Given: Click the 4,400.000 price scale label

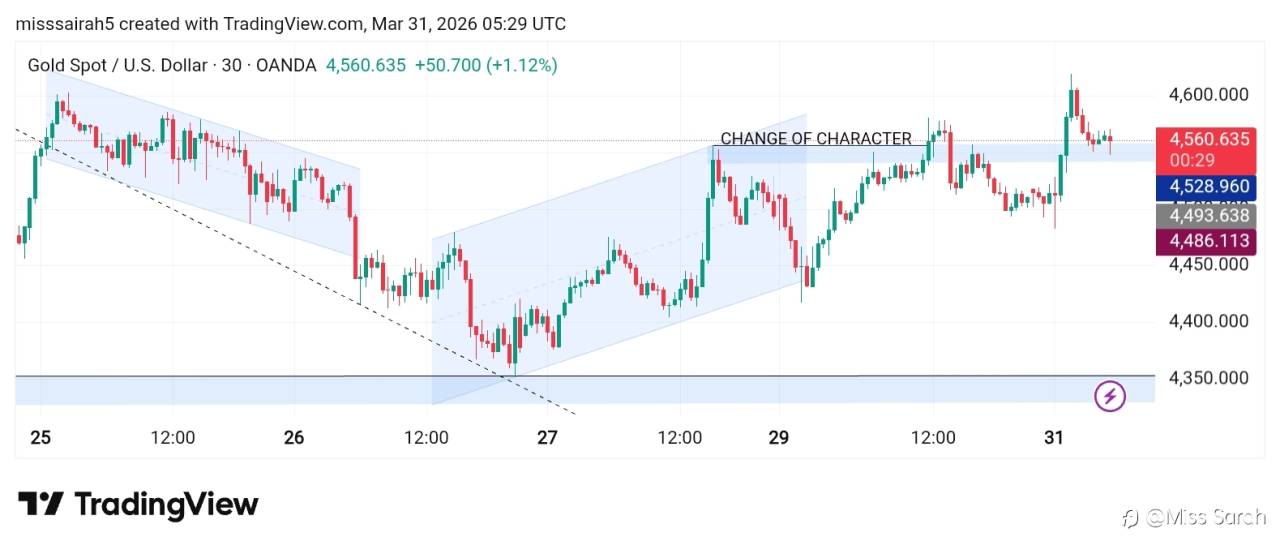Looking at the screenshot, I should [1208, 321].
